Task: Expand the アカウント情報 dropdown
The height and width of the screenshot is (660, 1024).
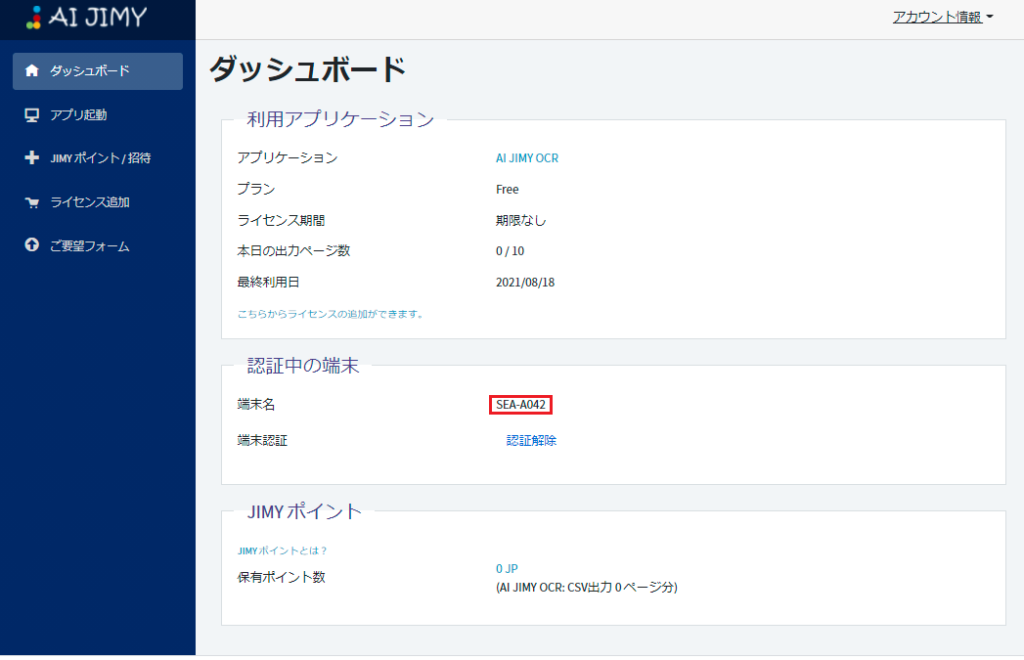Action: (942, 18)
